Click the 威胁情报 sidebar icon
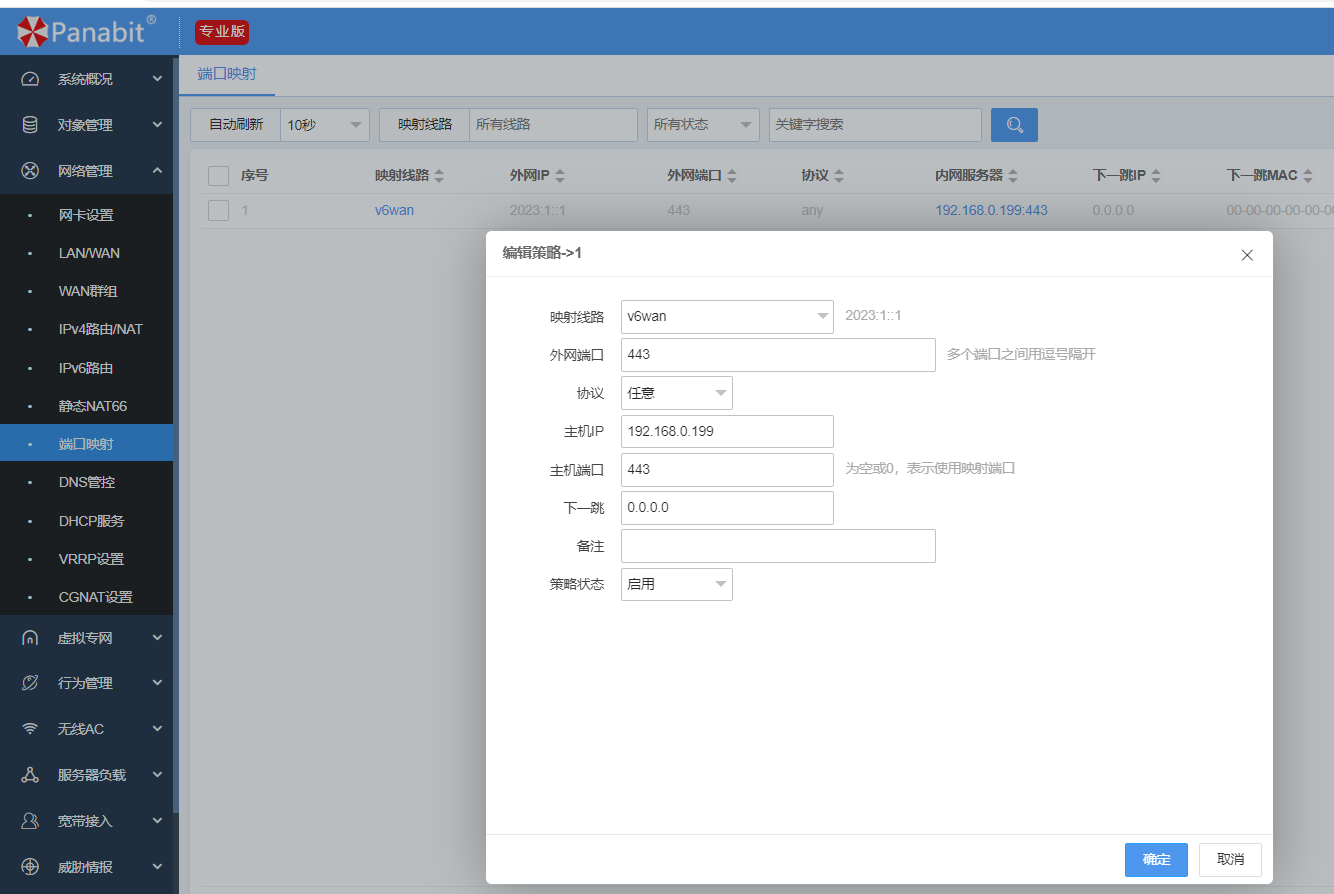Image resolution: width=1334 pixels, height=894 pixels. tap(30, 867)
